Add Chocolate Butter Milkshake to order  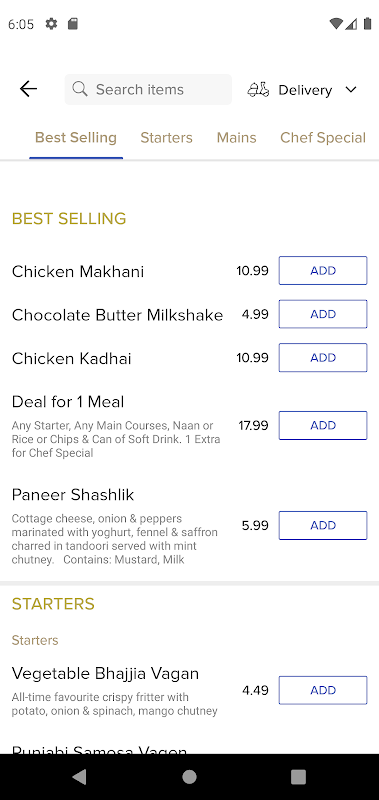point(323,314)
